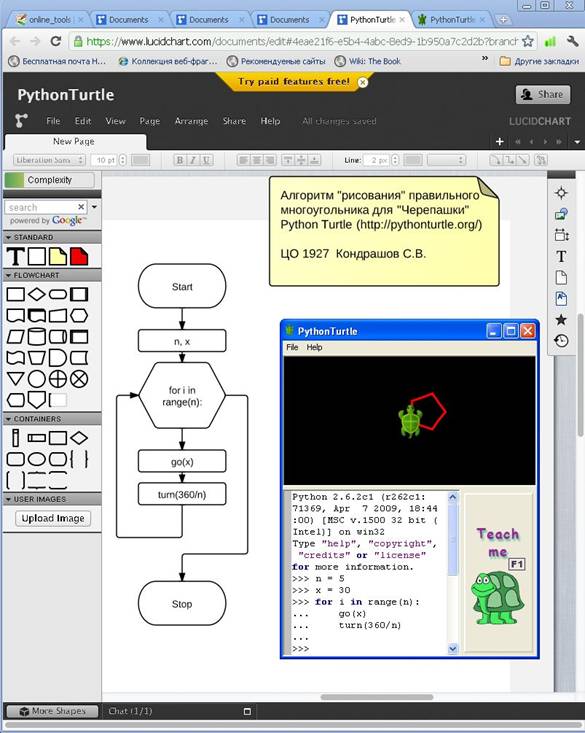The height and width of the screenshot is (733, 585).
Task: Select the terminator pill flowchart shape
Action: click(x=58, y=294)
